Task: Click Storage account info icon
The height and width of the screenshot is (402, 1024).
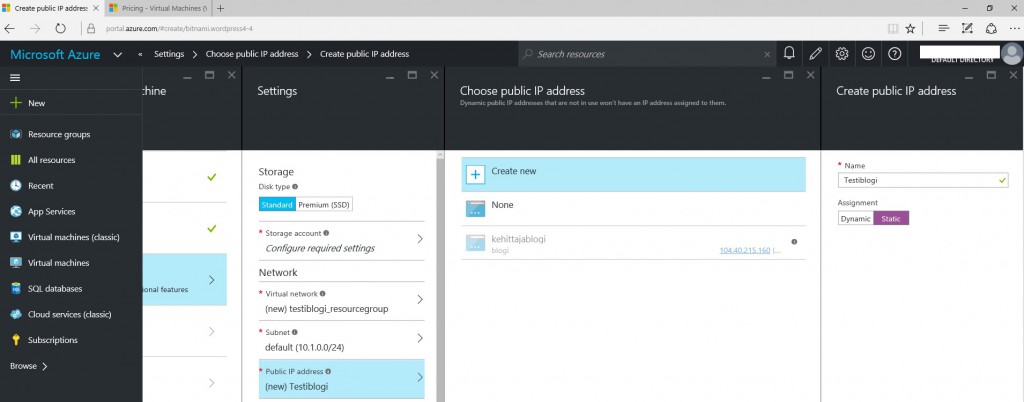Action: click(x=326, y=233)
